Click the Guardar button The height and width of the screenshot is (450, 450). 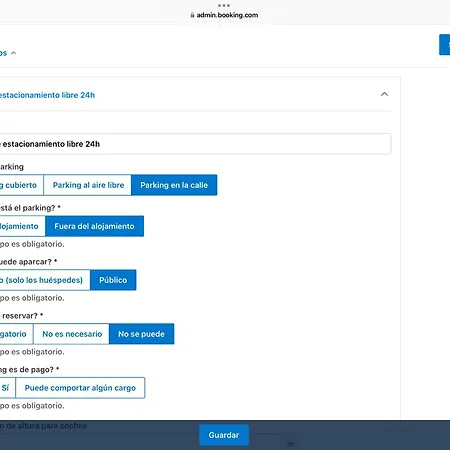[x=224, y=435]
